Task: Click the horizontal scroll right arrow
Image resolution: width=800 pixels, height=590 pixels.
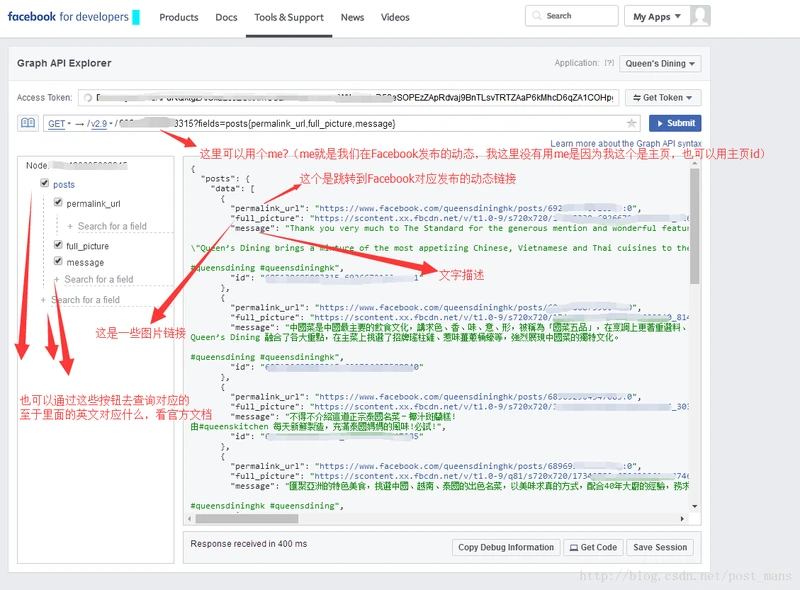Action: point(682,519)
